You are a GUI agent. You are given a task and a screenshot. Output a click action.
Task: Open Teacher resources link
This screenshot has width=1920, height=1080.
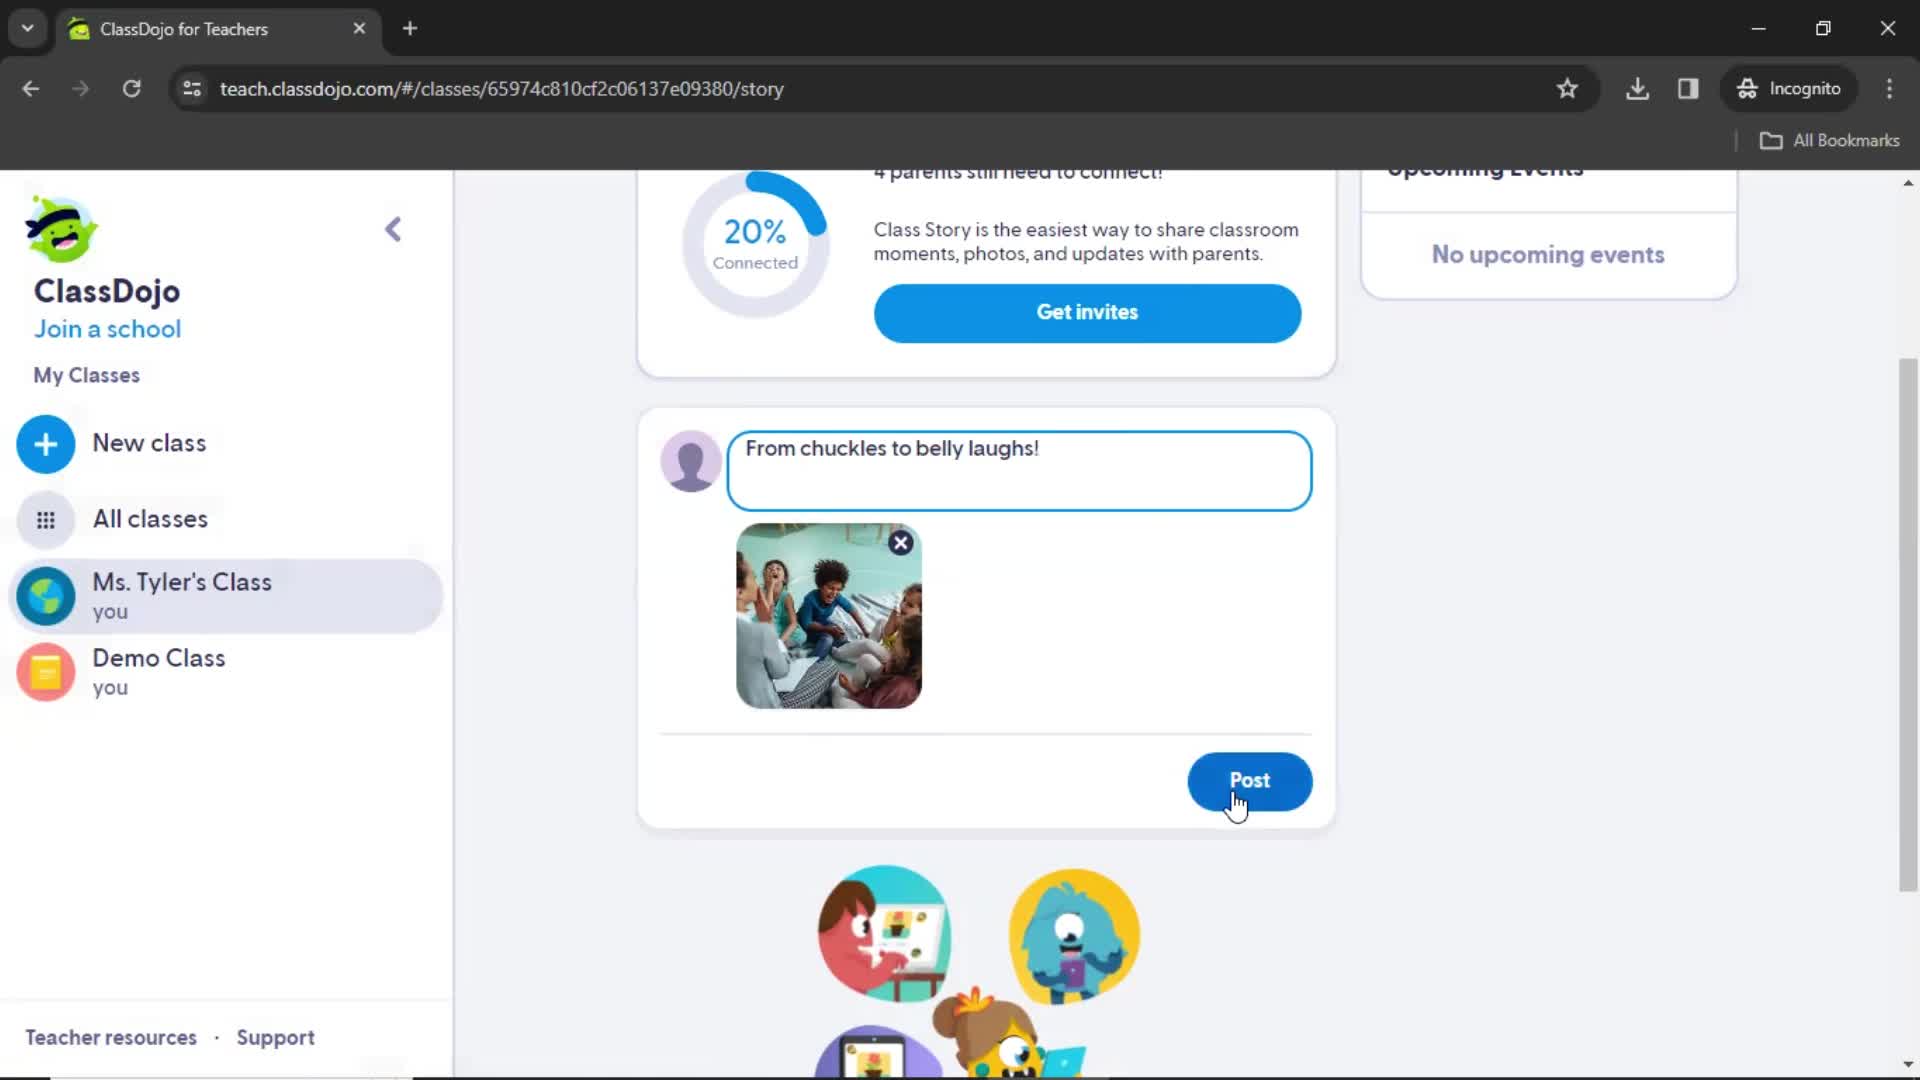111,1036
